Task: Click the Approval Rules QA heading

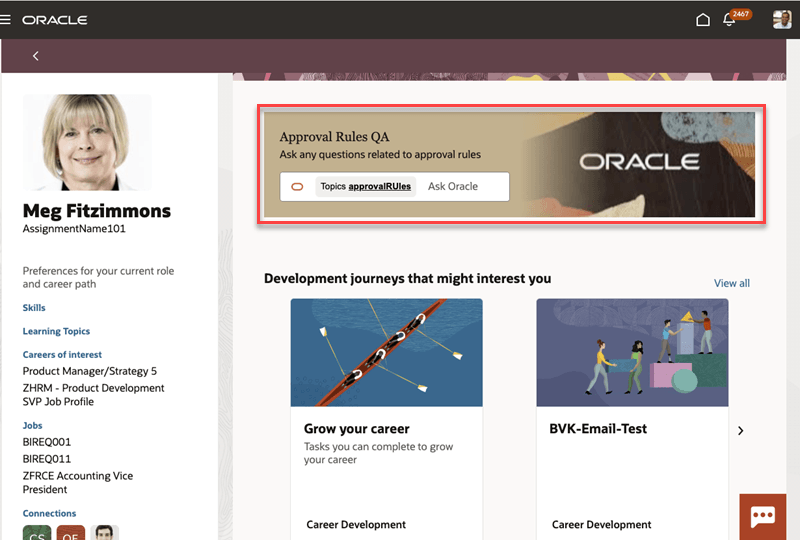Action: pos(334,137)
